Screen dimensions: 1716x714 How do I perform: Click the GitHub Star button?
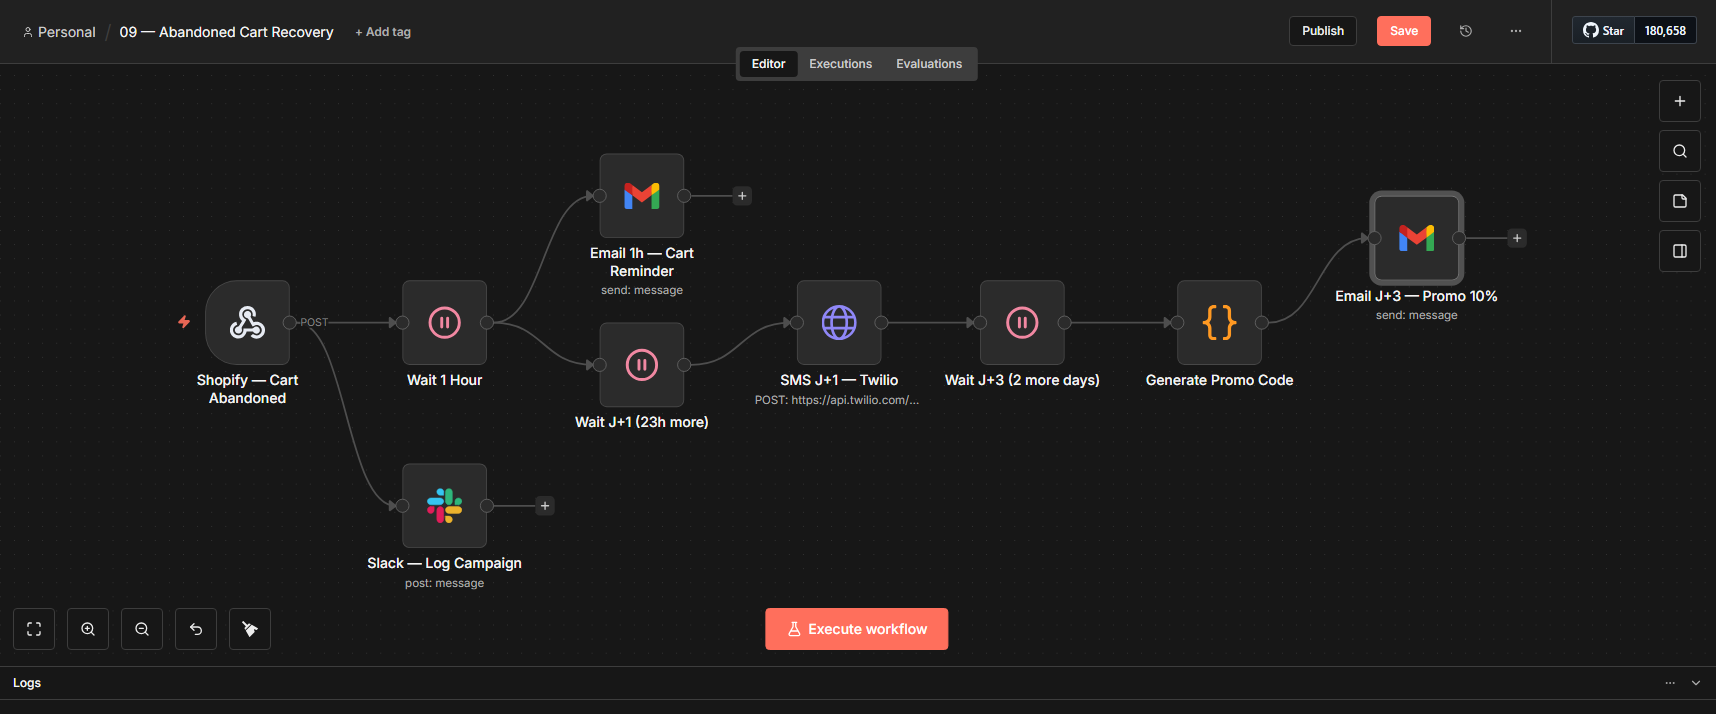[1603, 31]
